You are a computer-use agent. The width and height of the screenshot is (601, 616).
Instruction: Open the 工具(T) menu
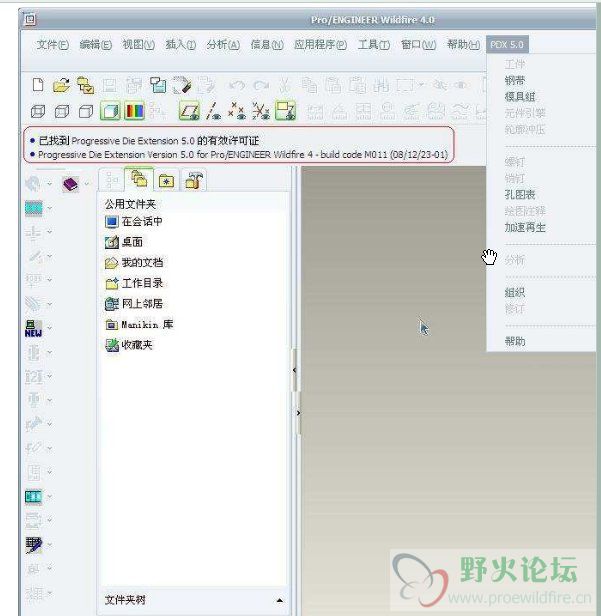click(x=374, y=45)
